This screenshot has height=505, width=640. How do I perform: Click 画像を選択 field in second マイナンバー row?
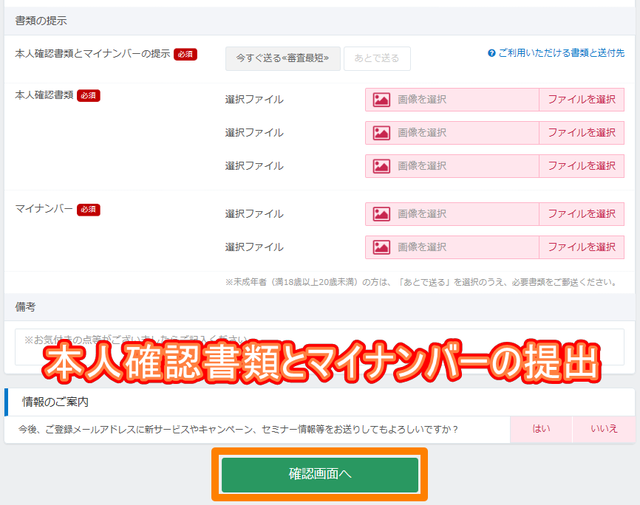(452, 247)
